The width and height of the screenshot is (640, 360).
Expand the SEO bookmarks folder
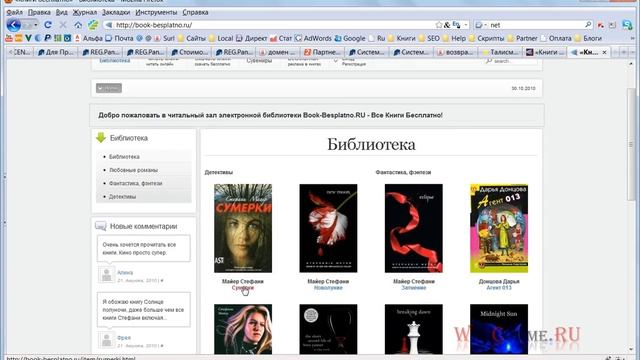tap(429, 38)
